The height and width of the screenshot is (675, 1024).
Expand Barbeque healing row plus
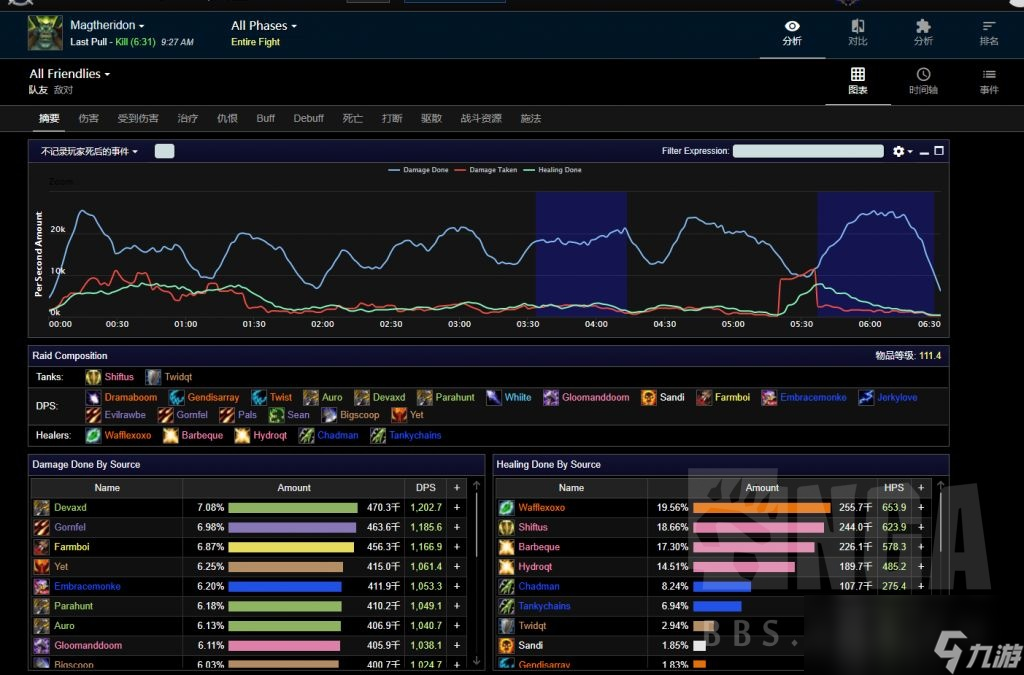(x=921, y=546)
